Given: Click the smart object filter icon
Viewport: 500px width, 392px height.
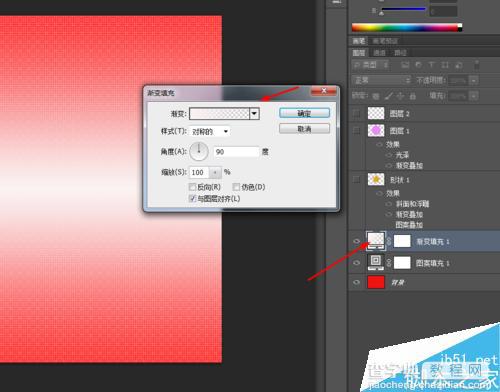Looking at the screenshot, I should tap(459, 65).
